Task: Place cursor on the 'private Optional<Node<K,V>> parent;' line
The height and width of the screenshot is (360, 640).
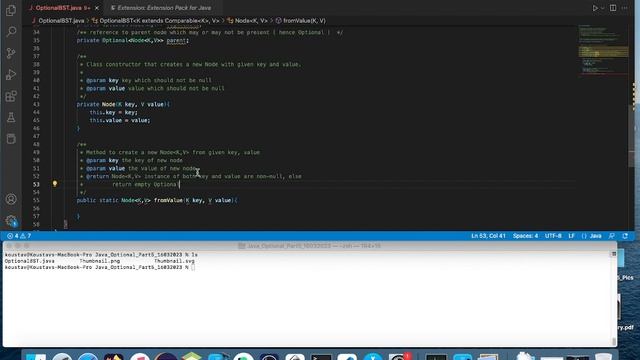Action: coord(132,40)
